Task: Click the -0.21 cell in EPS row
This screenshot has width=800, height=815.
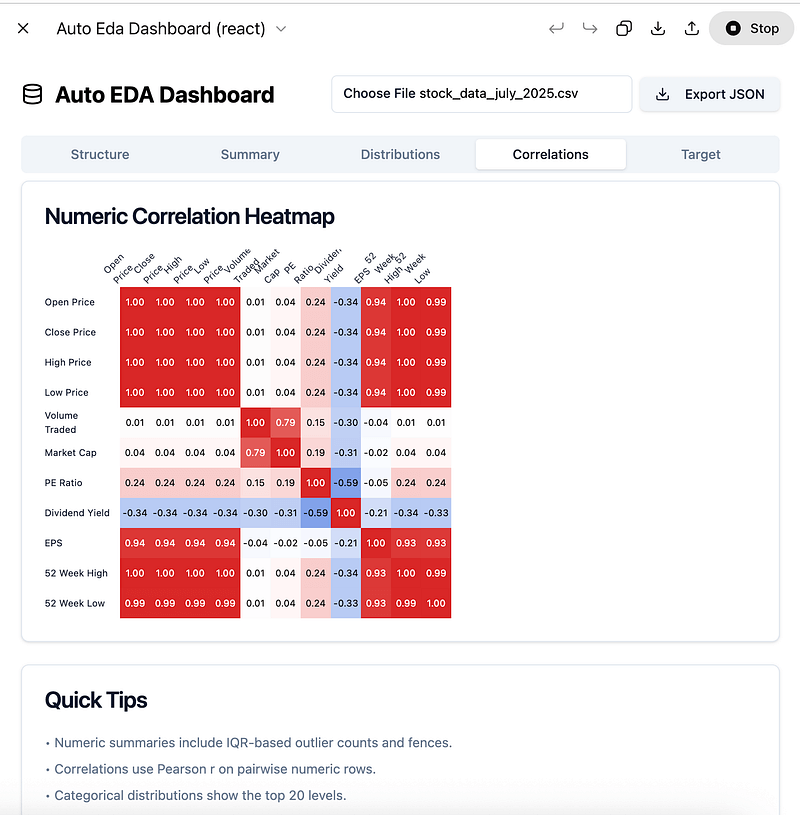Action: [x=346, y=543]
